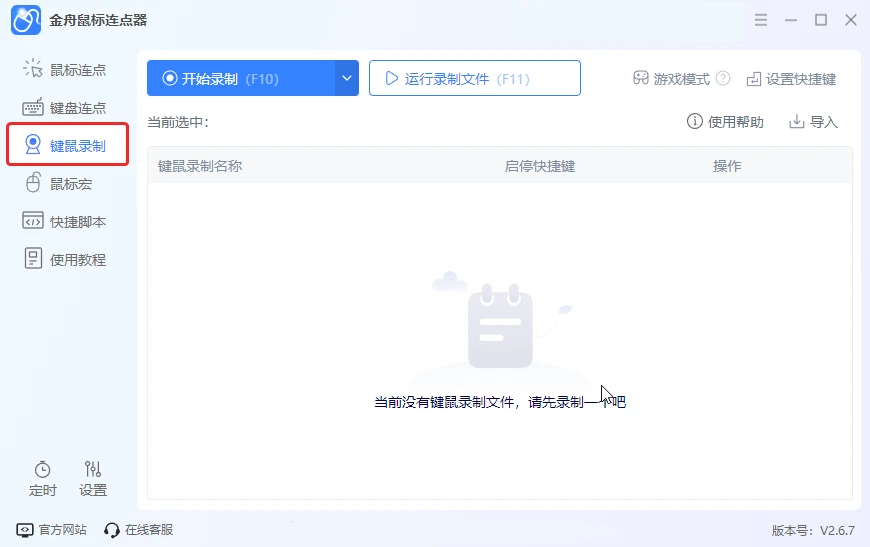The image size is (870, 547).
Task: Open the 定时 timer settings
Action: 43,479
